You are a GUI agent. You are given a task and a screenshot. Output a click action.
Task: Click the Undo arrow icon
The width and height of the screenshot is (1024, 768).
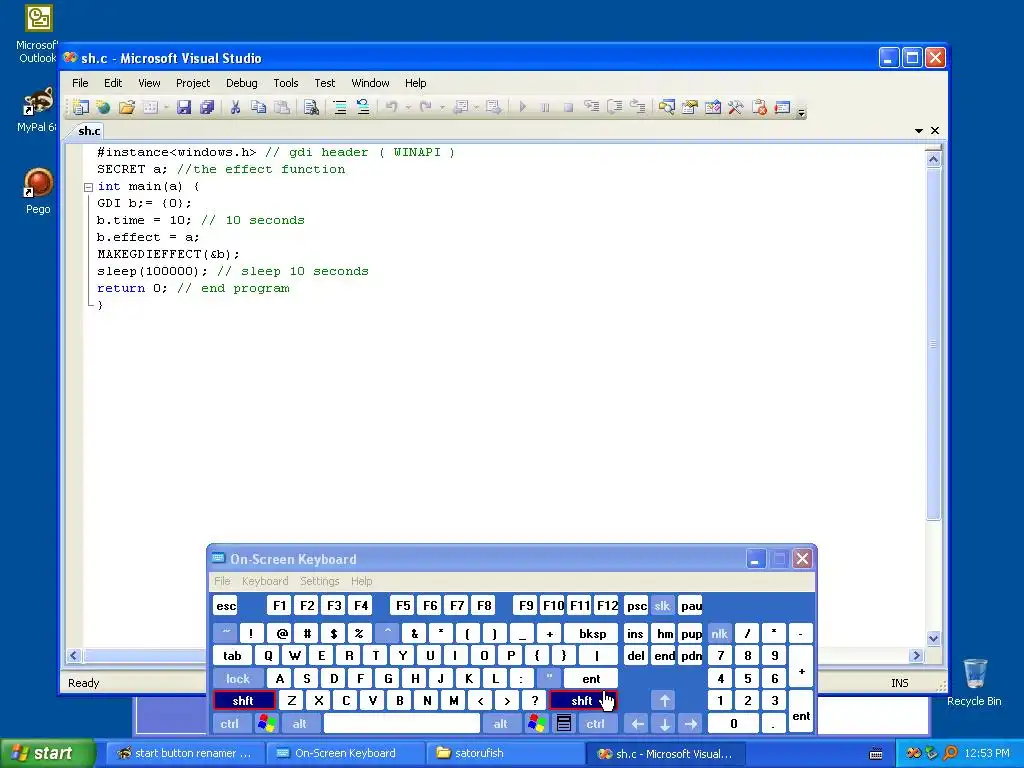coord(391,106)
